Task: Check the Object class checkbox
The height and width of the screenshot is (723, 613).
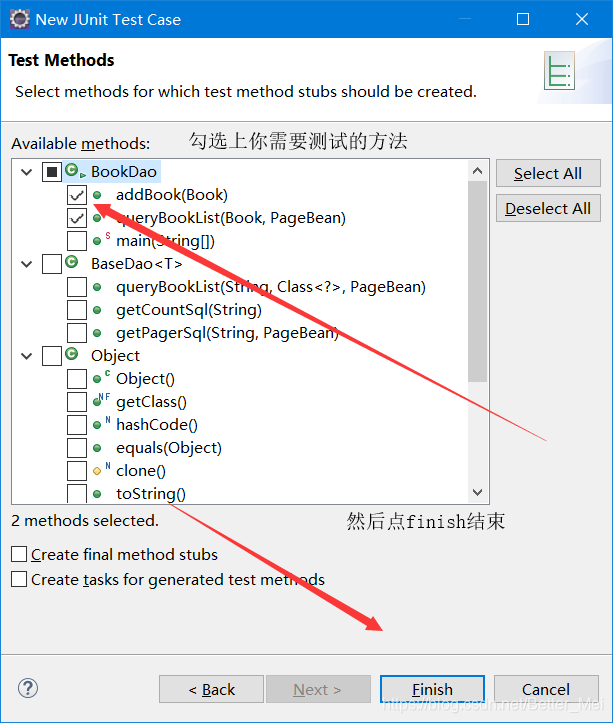Action: pos(52,356)
